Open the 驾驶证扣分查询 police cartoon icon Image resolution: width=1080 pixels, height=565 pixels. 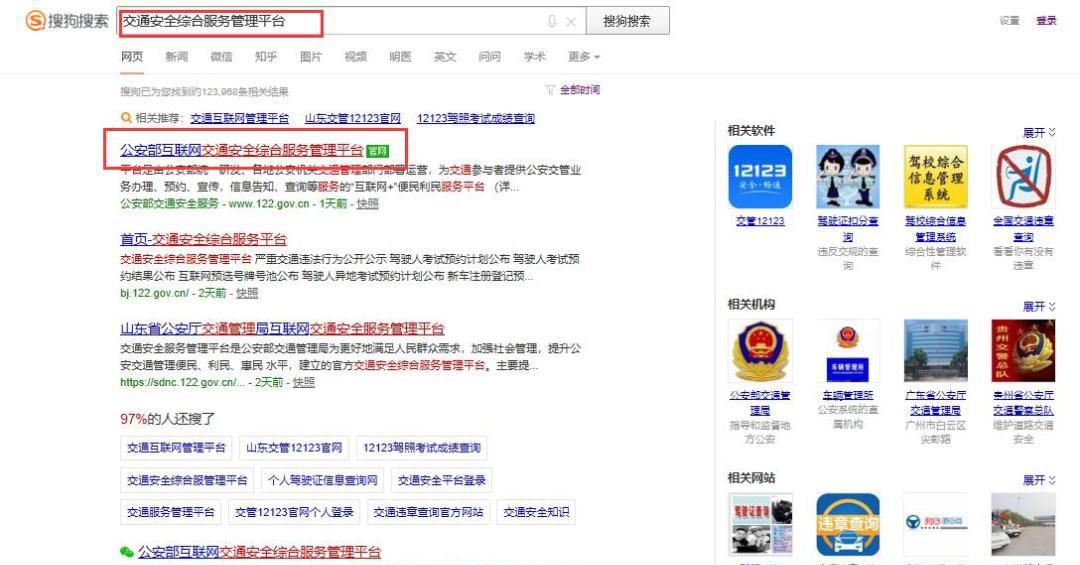pos(847,176)
